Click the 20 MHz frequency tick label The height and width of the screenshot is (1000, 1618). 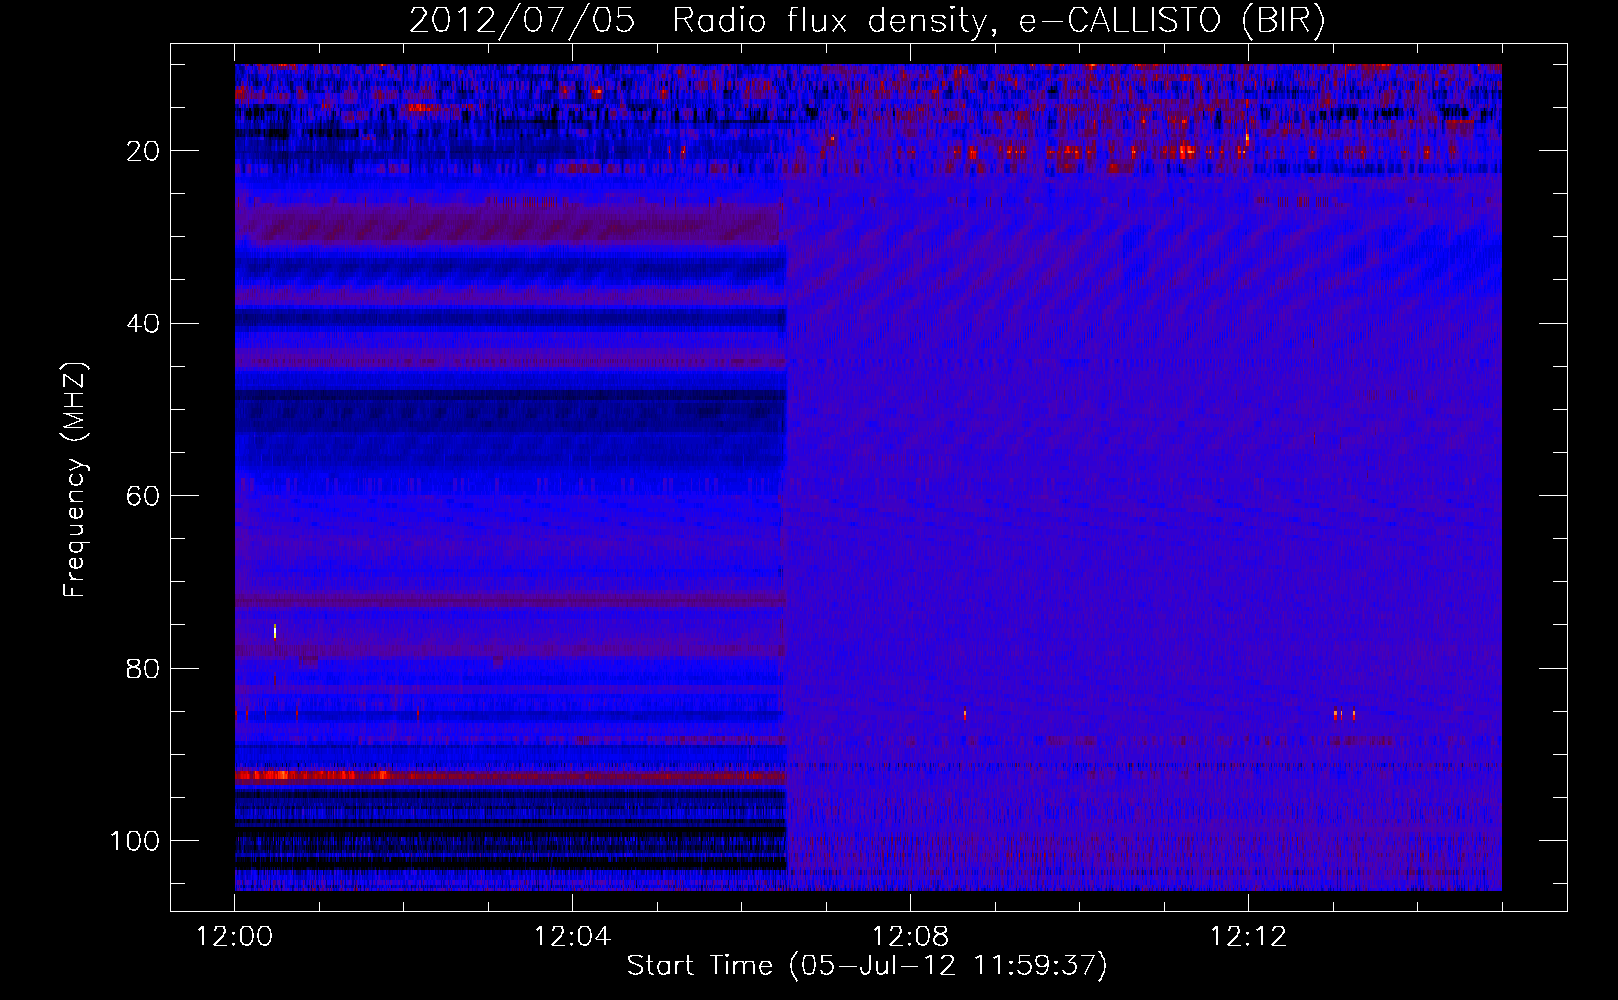coord(144,151)
